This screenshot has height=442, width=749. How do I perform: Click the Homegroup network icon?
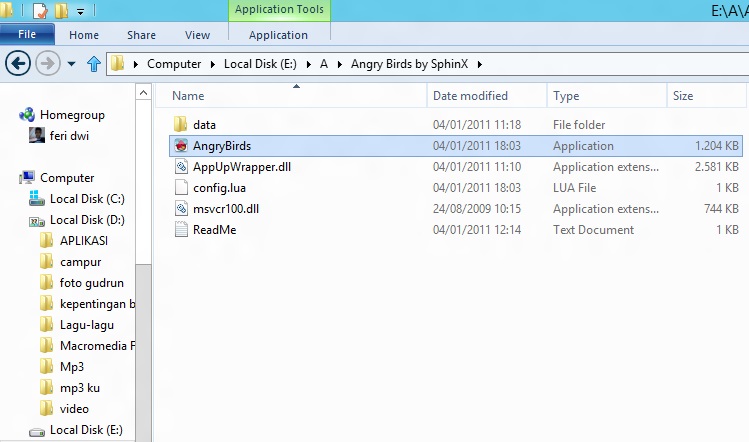coord(27,115)
